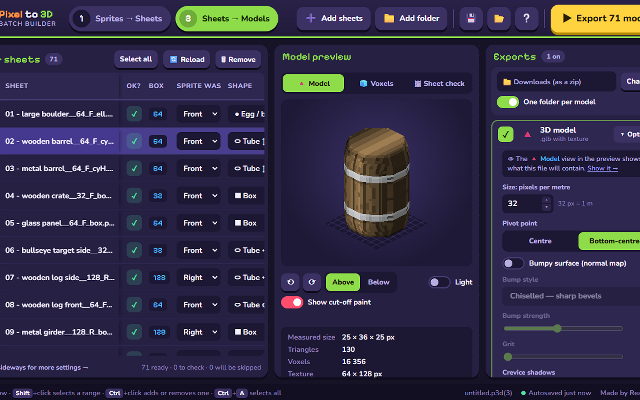Click the Show it link
Screen dimensions: 640x400
pyautogui.click(x=602, y=169)
